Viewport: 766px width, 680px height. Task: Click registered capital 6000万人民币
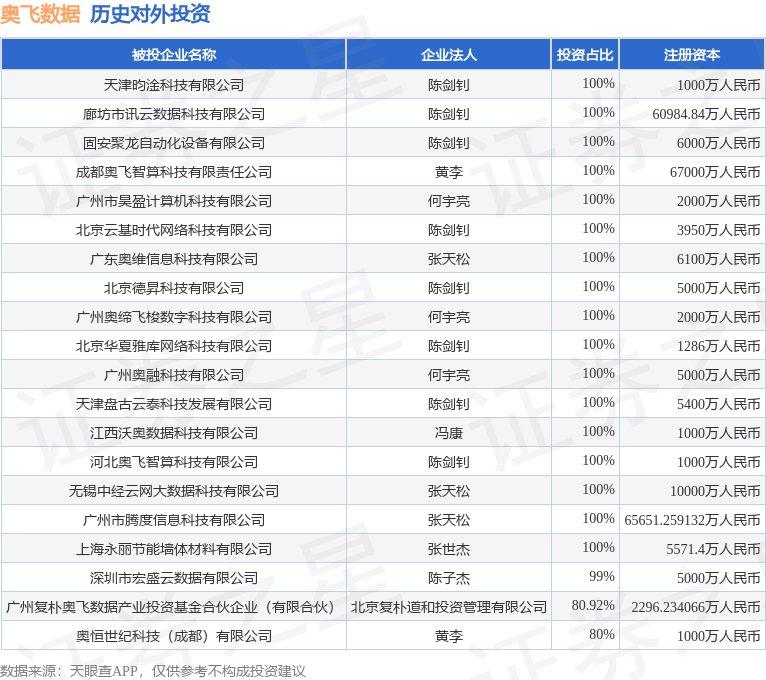click(719, 143)
